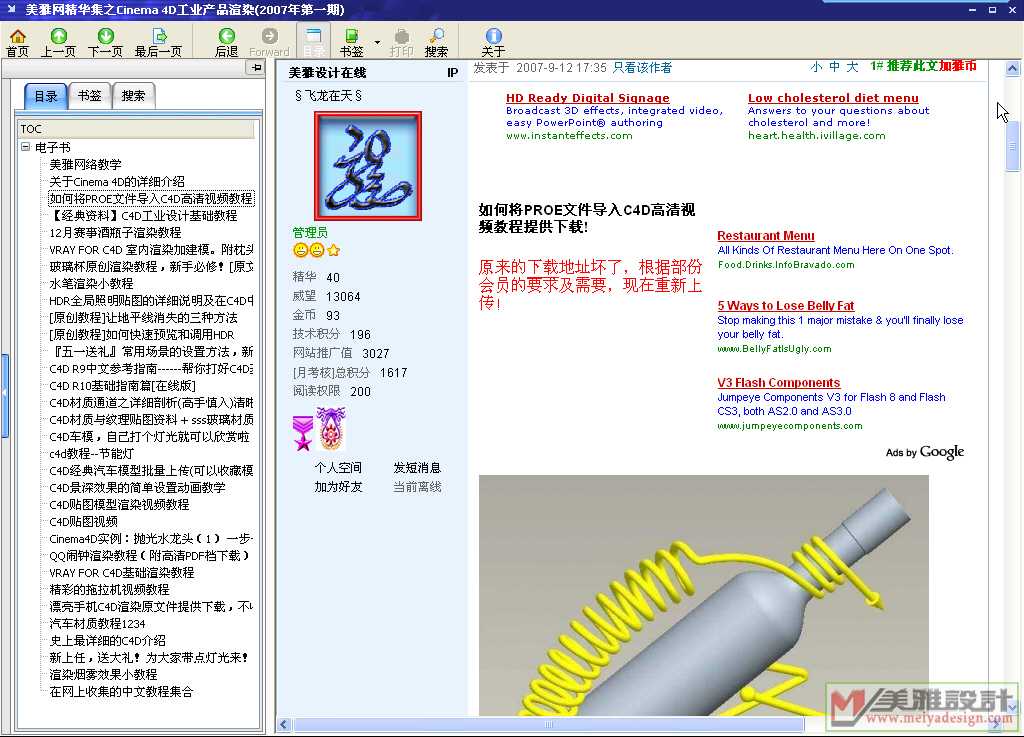
Task: Switch to the 目录 tab
Action: pyautogui.click(x=46, y=97)
